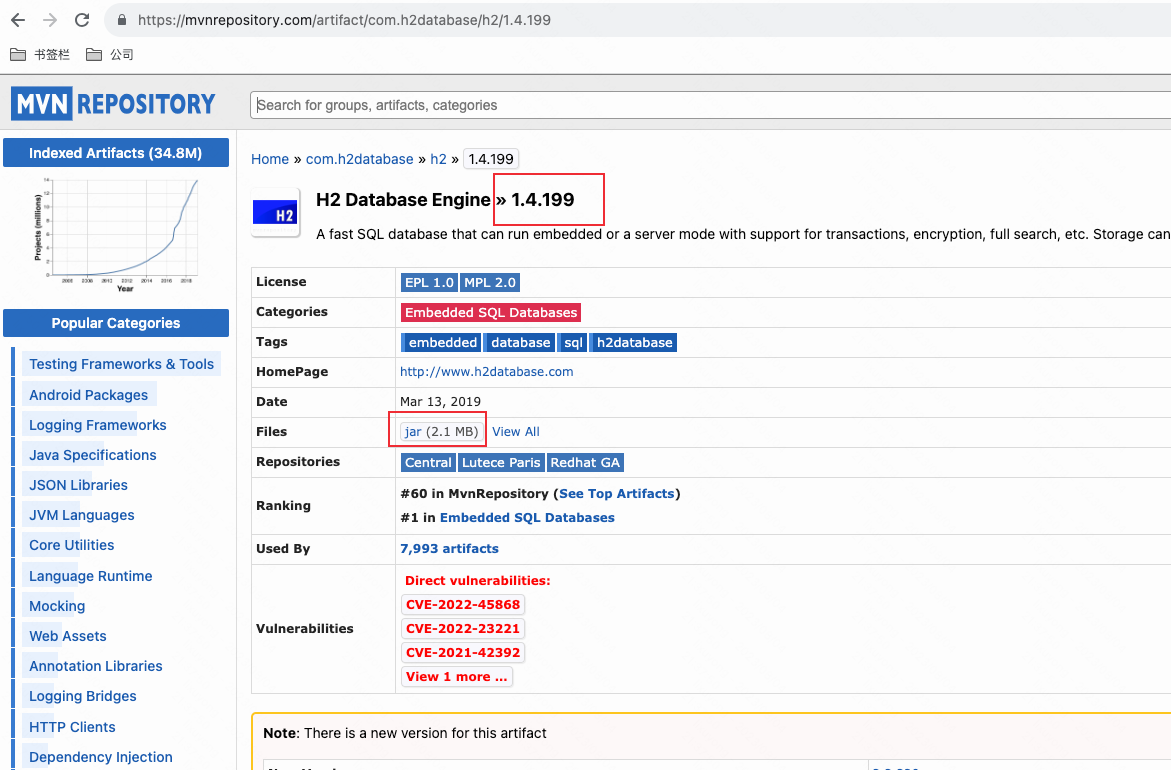The height and width of the screenshot is (770, 1171).
Task: Click the H2 Database Engine logo icon
Action: tap(276, 213)
